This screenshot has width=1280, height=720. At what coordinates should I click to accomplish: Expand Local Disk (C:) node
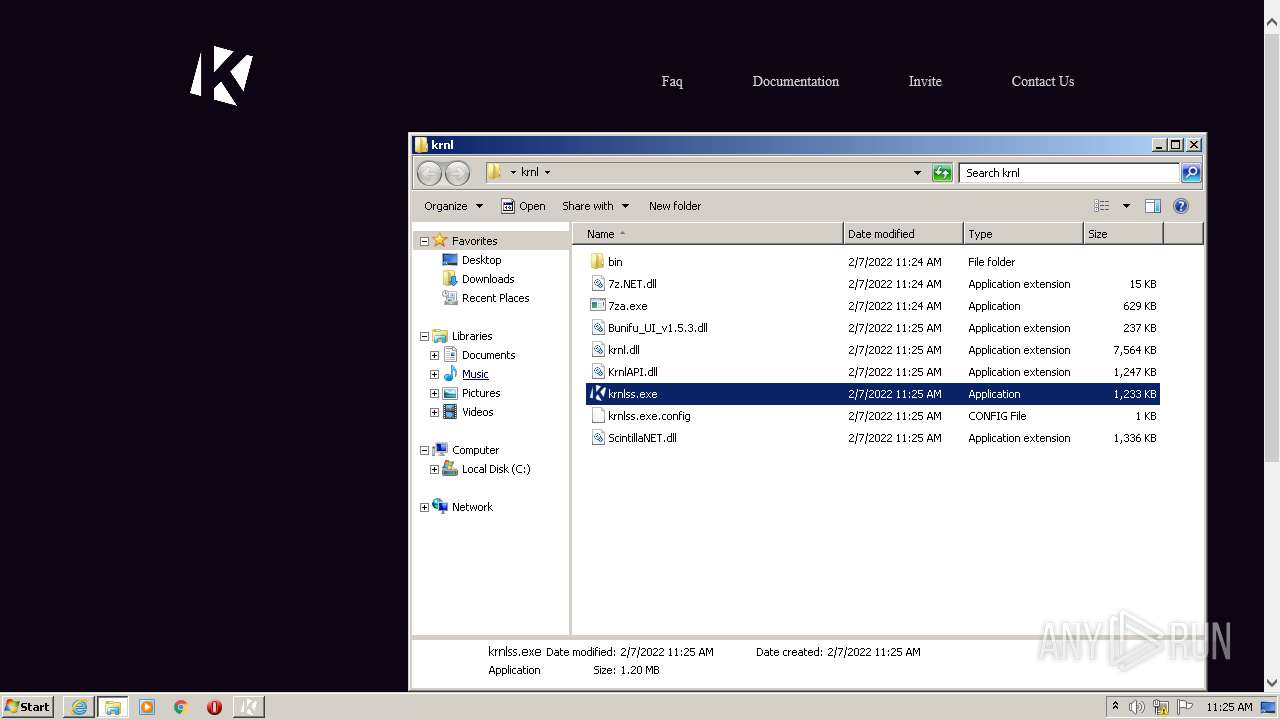434,469
